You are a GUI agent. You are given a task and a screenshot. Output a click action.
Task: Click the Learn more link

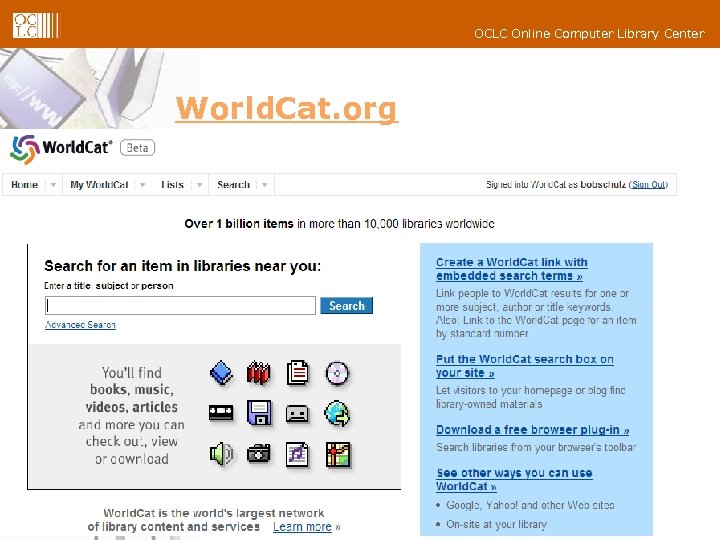tap(302, 527)
